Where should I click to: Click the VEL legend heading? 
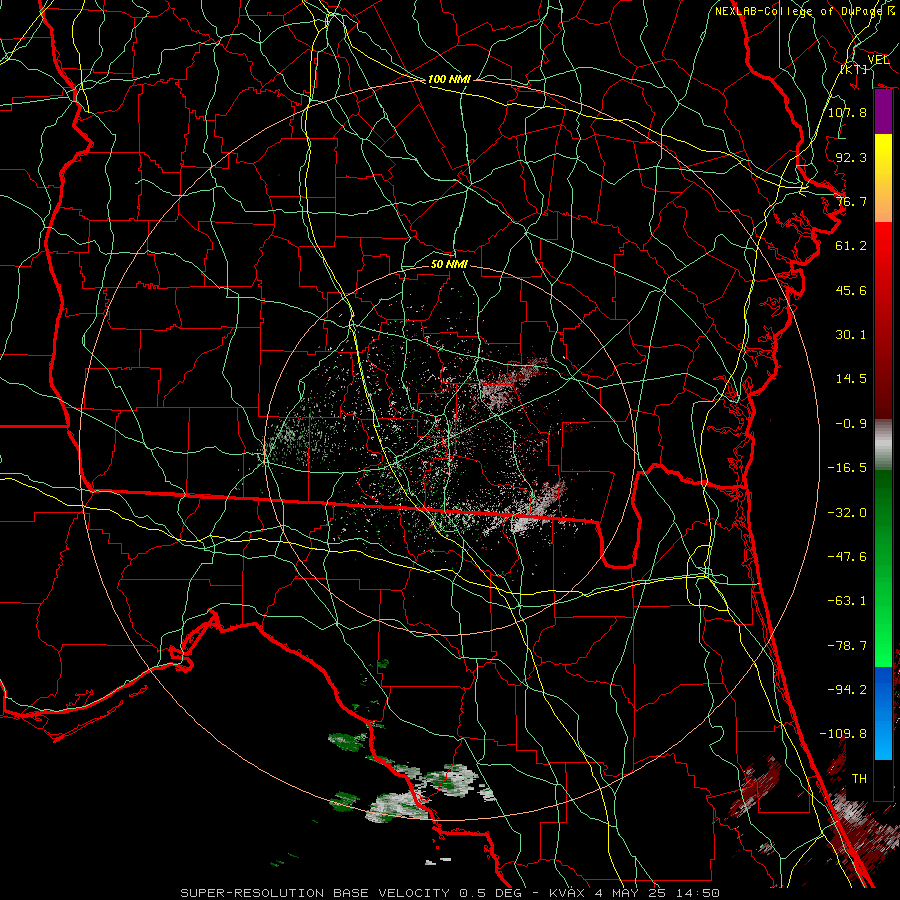click(x=878, y=60)
